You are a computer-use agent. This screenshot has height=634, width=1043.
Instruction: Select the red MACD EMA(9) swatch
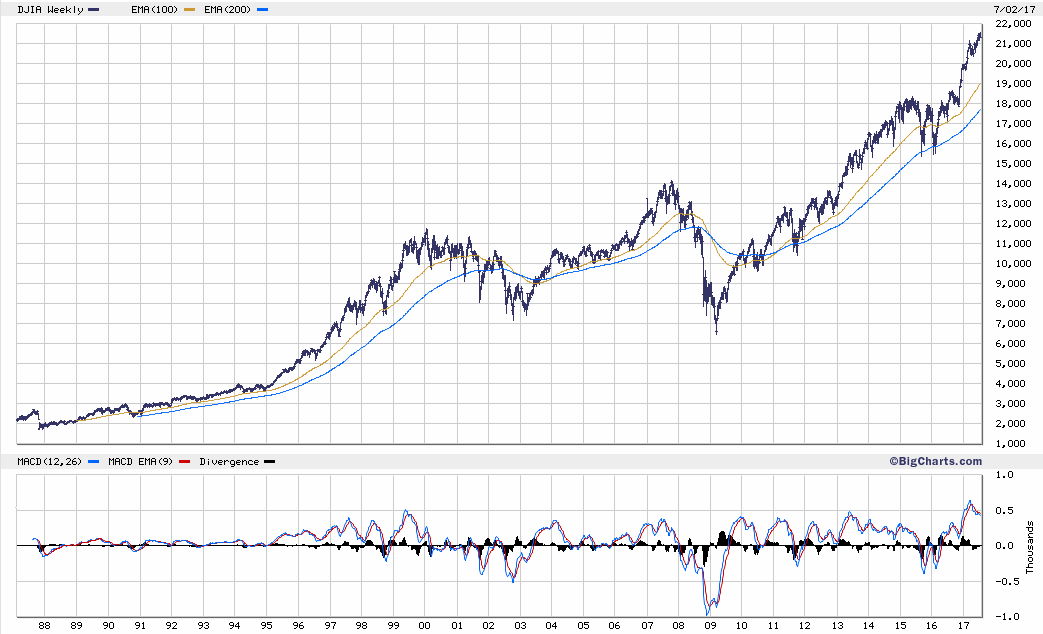coord(184,462)
